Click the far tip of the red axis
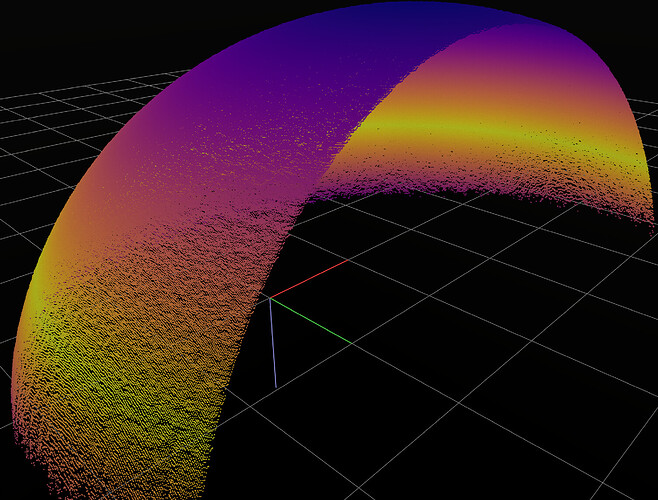 point(346,261)
